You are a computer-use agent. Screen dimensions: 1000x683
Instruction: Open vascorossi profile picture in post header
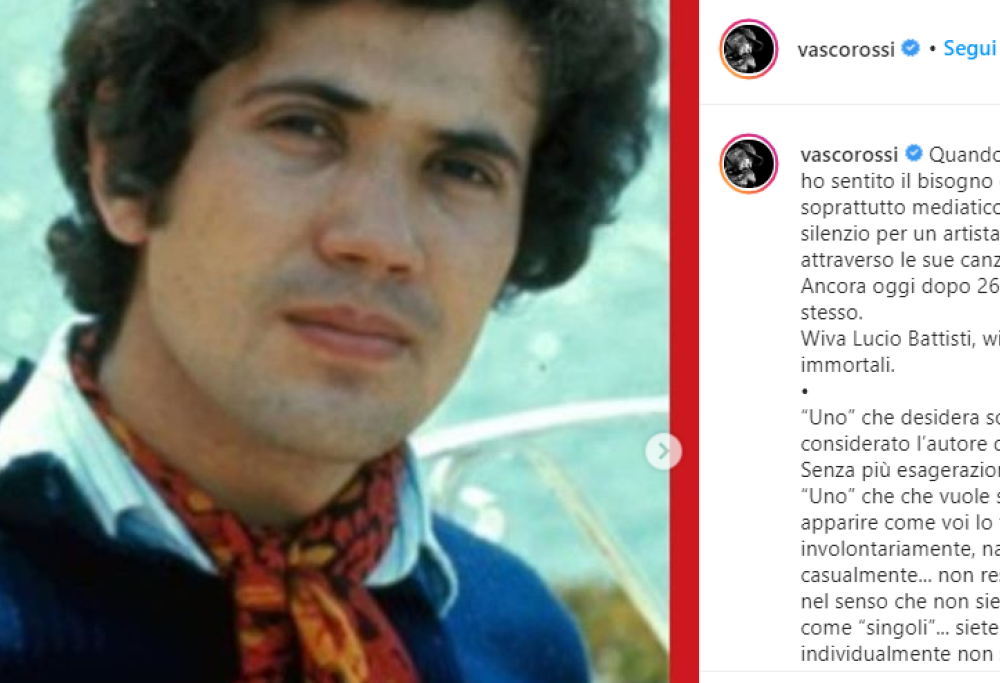[749, 48]
